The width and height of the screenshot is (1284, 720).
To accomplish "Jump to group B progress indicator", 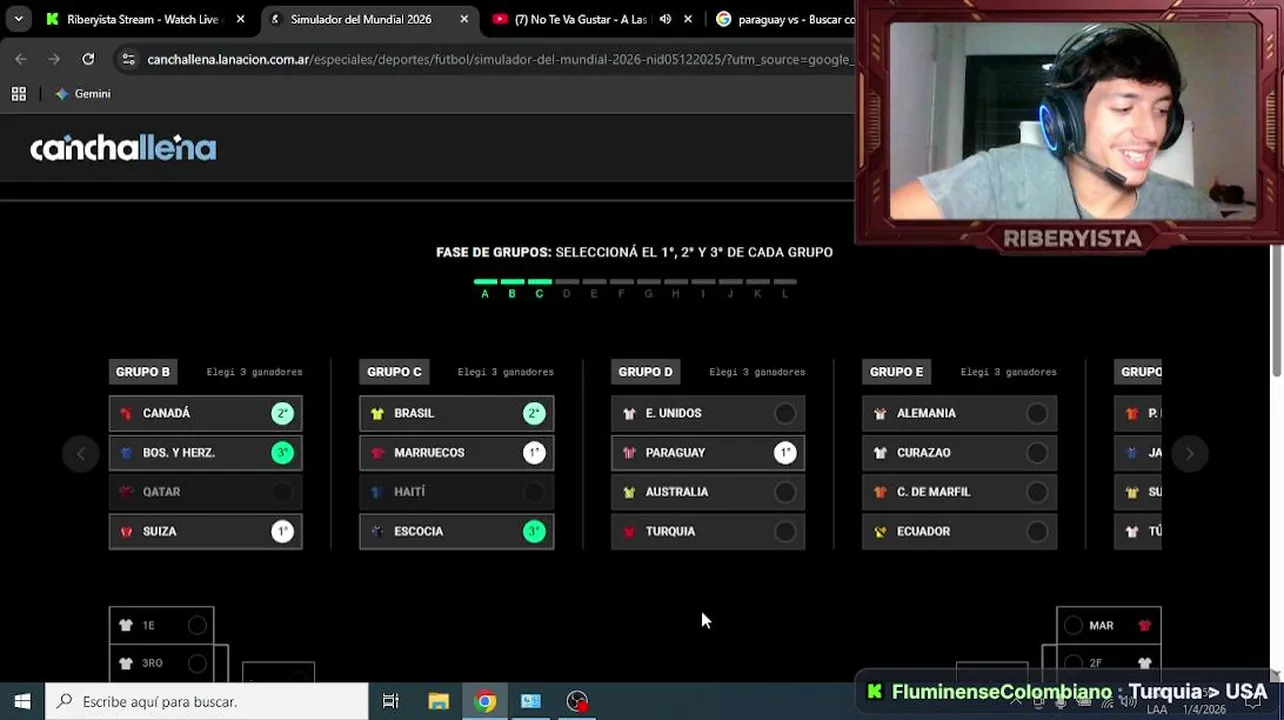I will coord(512,288).
